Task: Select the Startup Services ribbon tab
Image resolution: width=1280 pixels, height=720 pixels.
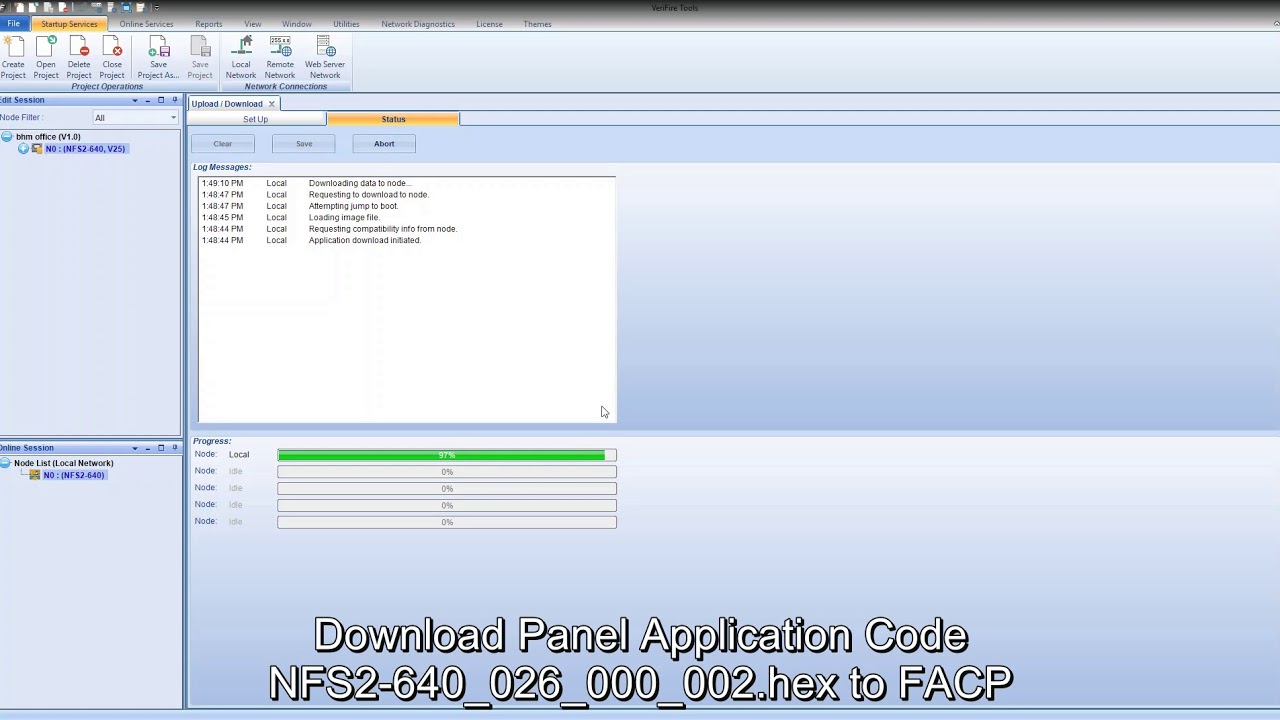Action: (x=69, y=24)
